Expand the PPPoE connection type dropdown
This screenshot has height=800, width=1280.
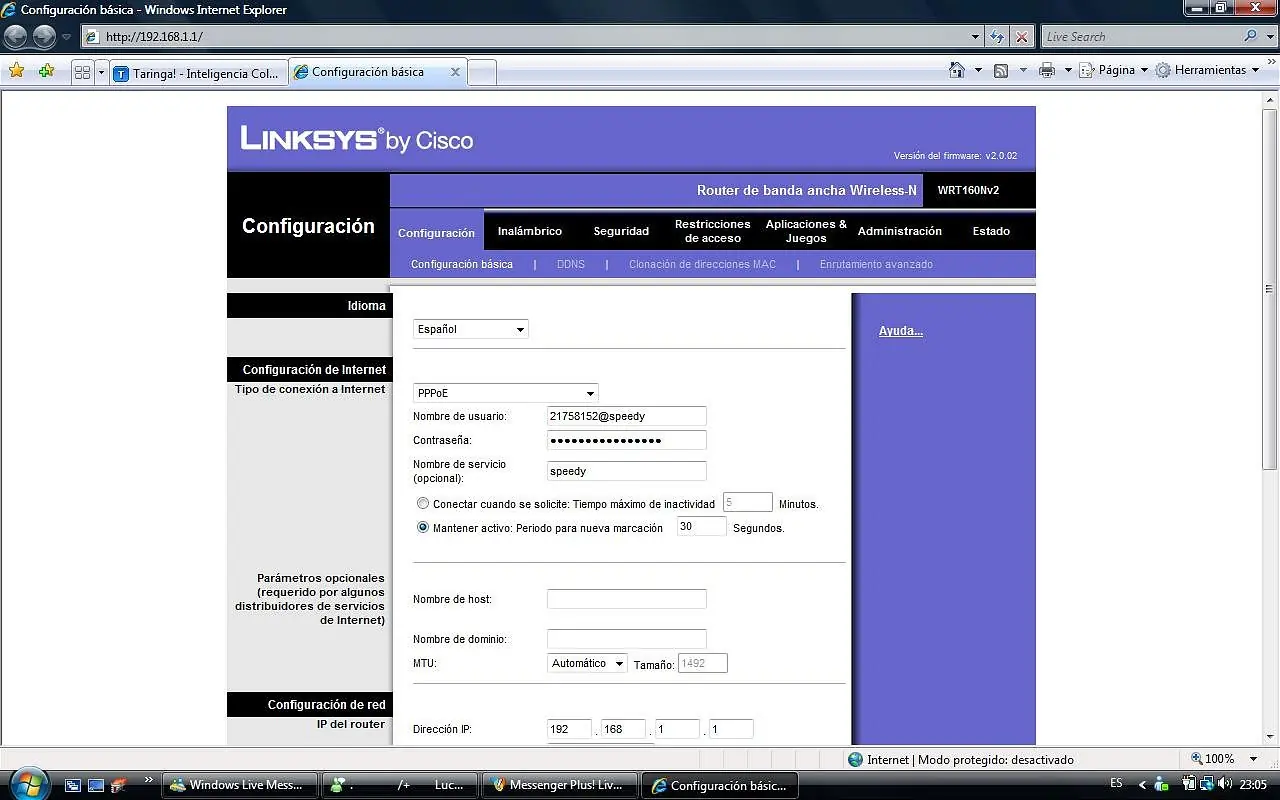pos(506,393)
